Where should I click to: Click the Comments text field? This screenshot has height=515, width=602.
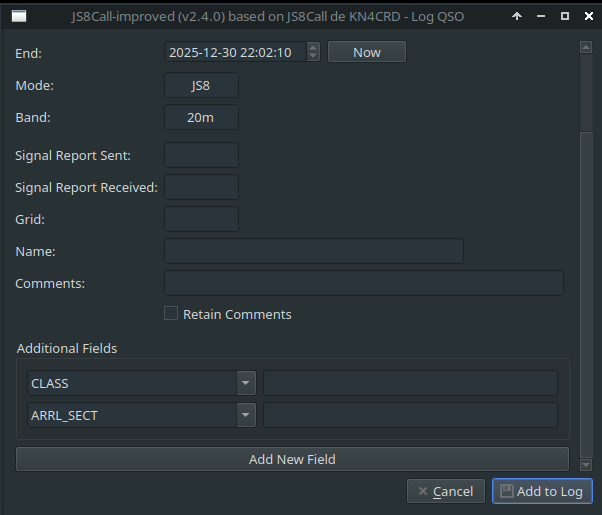(x=363, y=283)
